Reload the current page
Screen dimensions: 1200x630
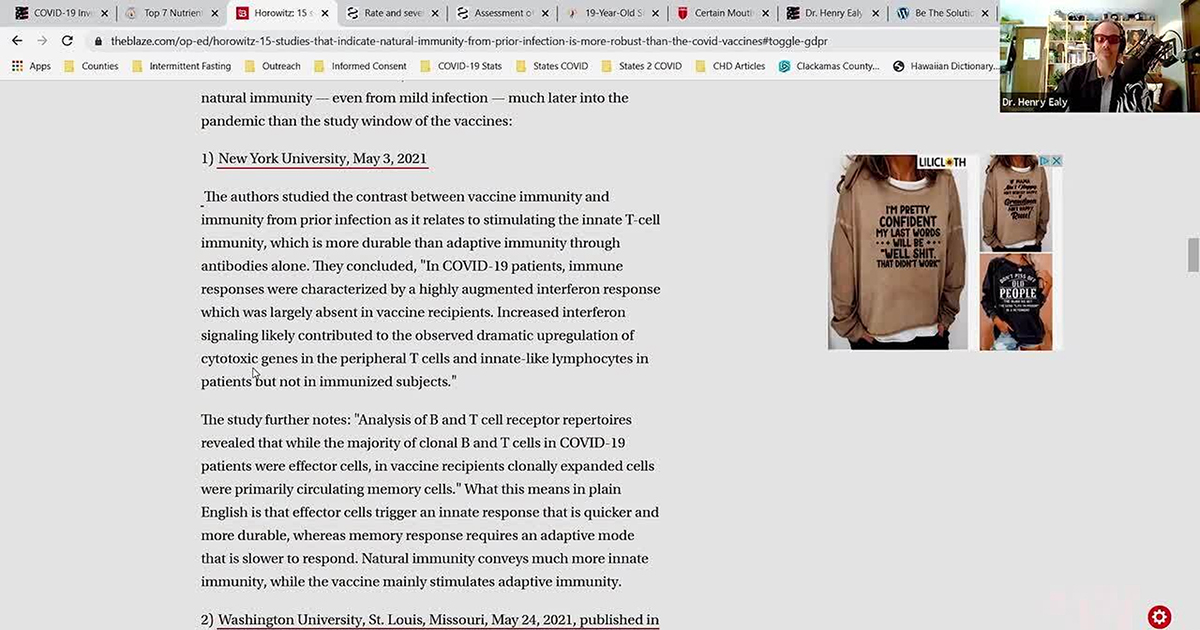coord(67,42)
